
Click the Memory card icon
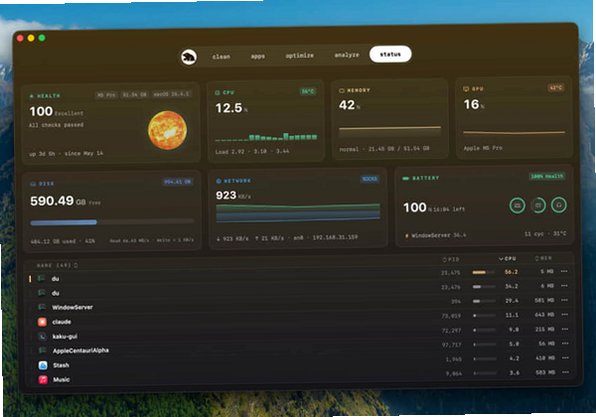(x=341, y=90)
